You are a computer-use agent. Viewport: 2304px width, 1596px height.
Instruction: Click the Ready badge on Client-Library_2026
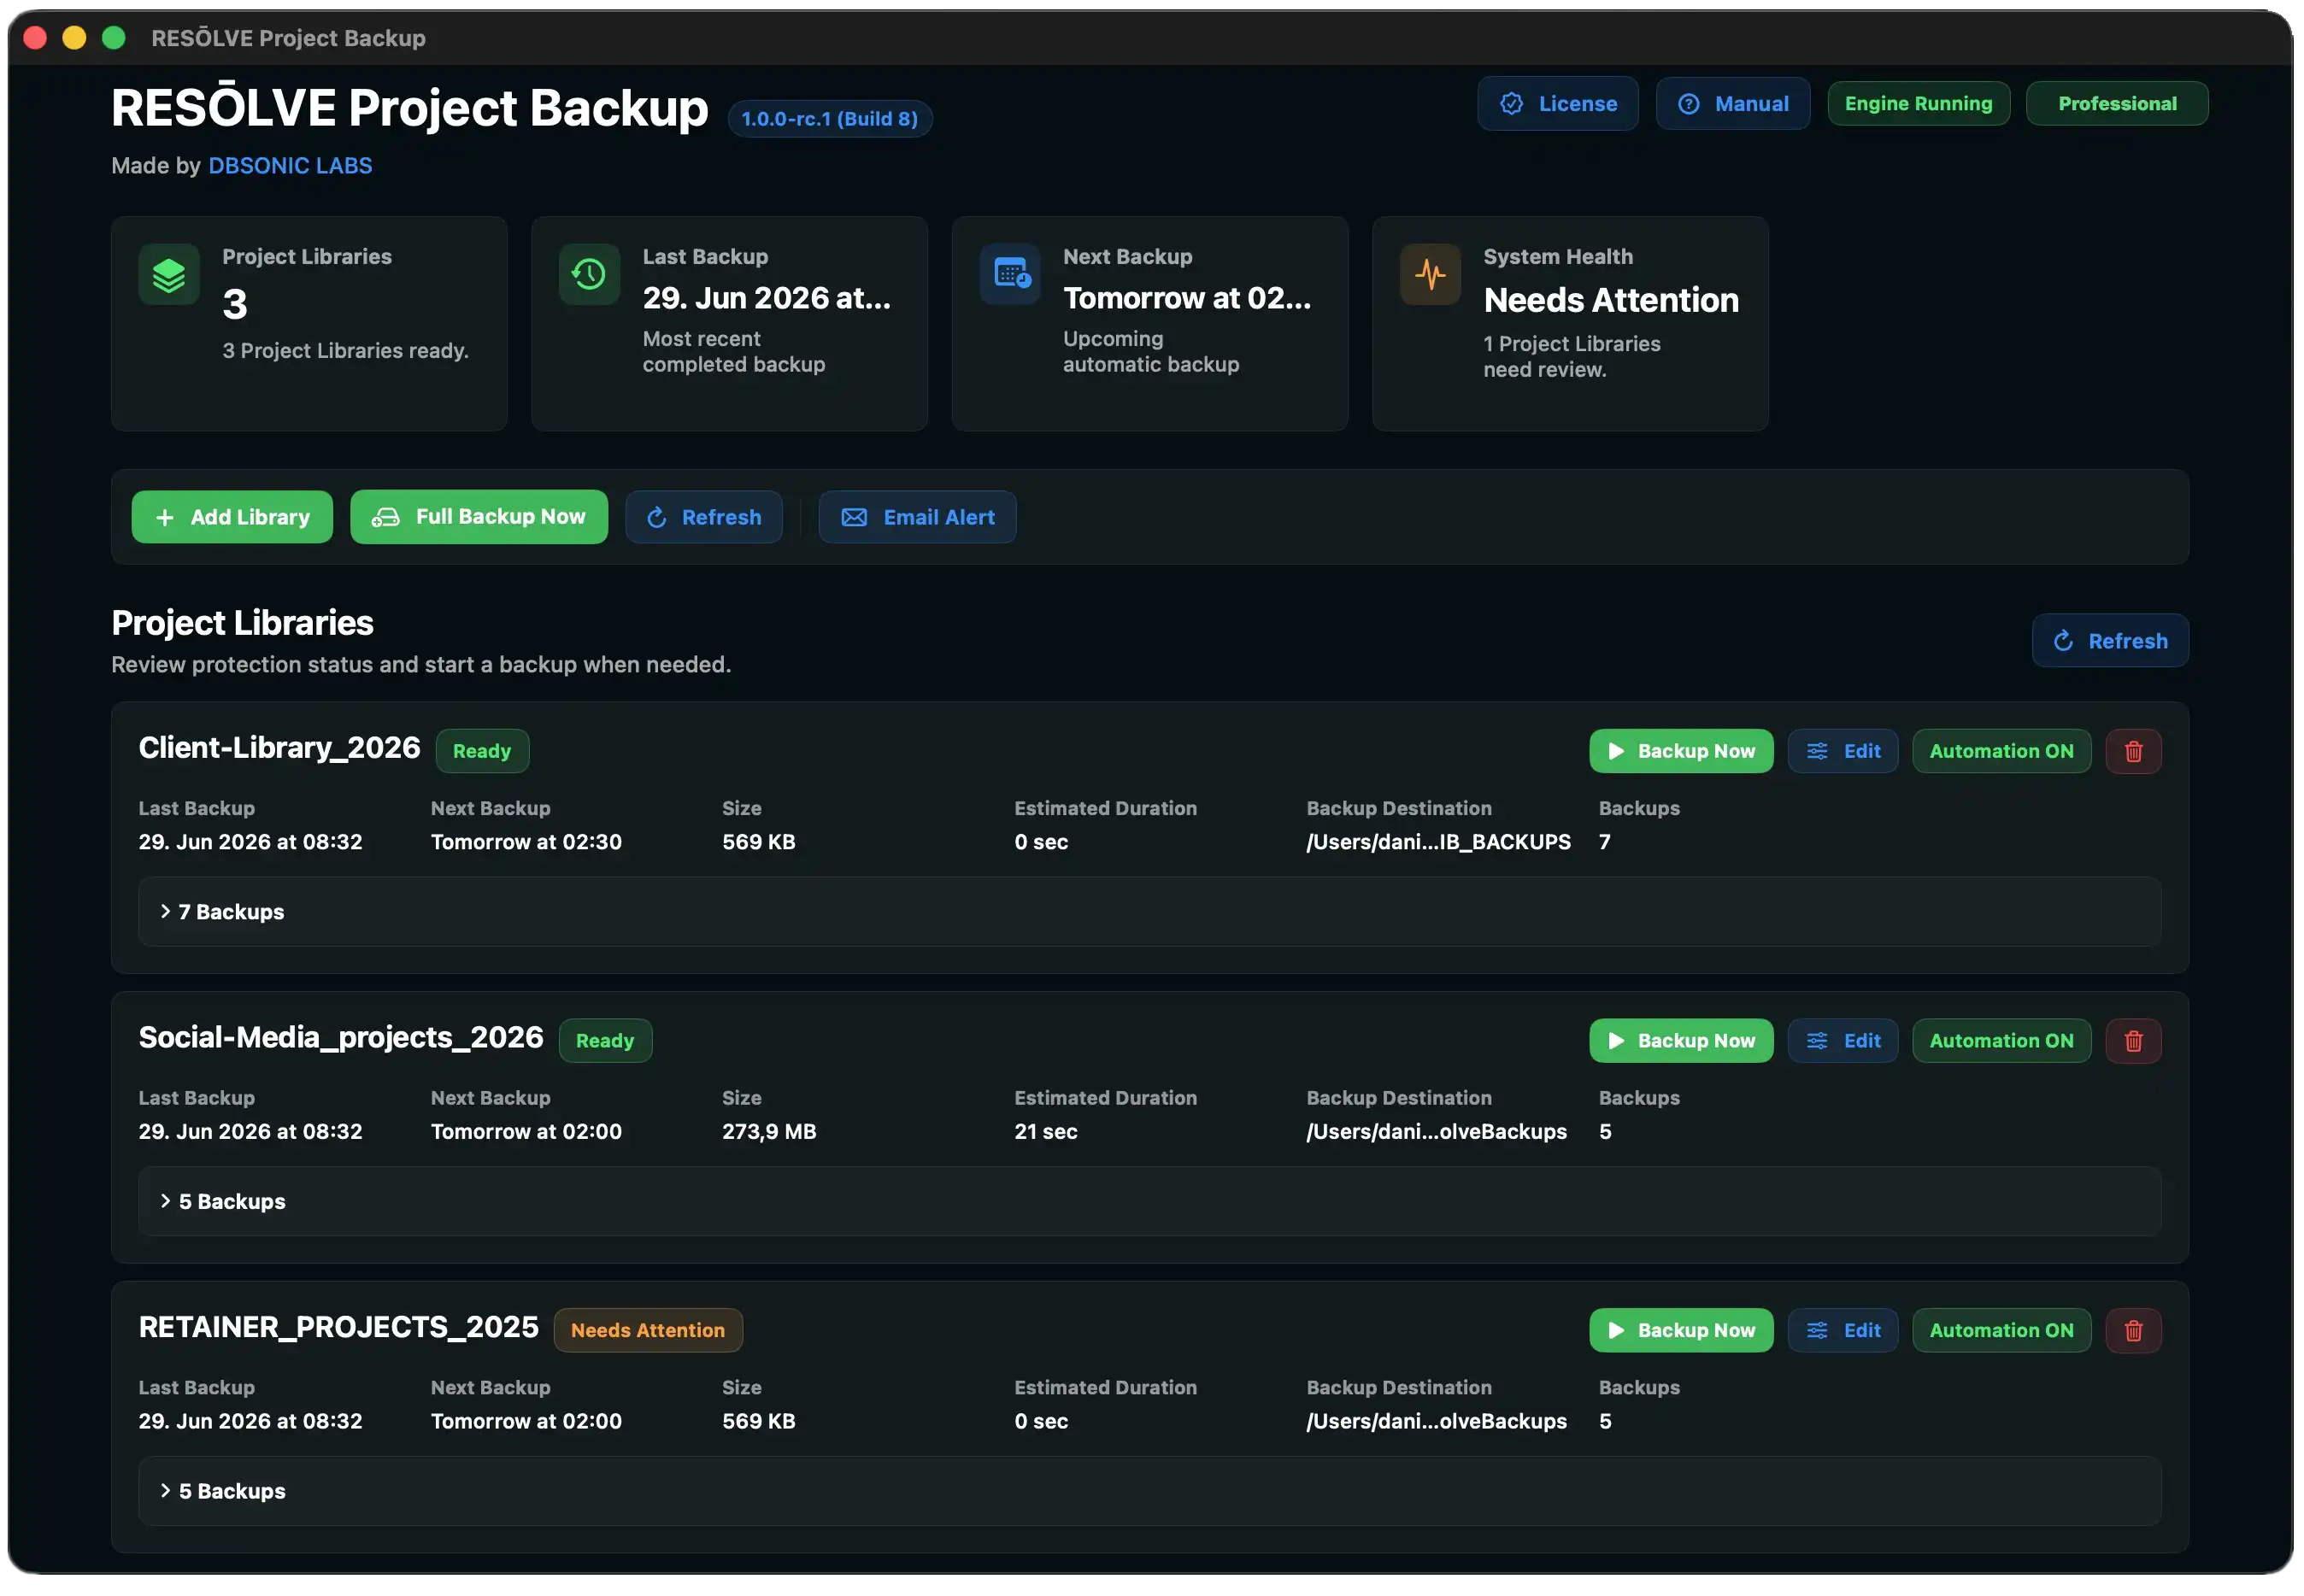click(x=482, y=751)
